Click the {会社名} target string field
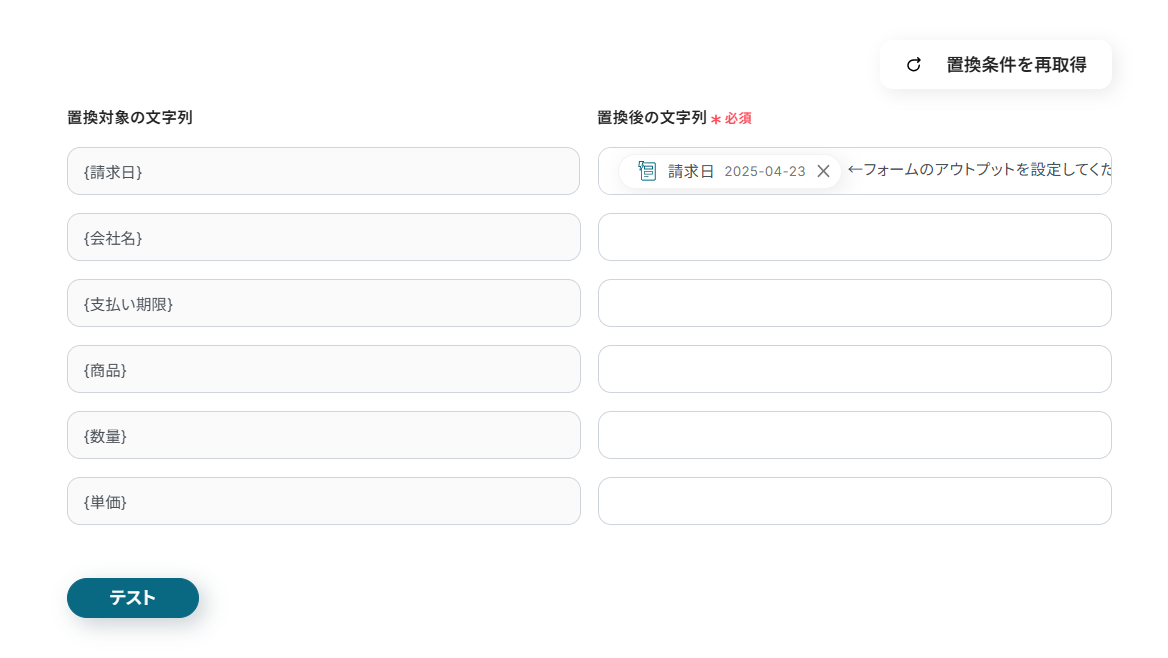 tap(323, 237)
